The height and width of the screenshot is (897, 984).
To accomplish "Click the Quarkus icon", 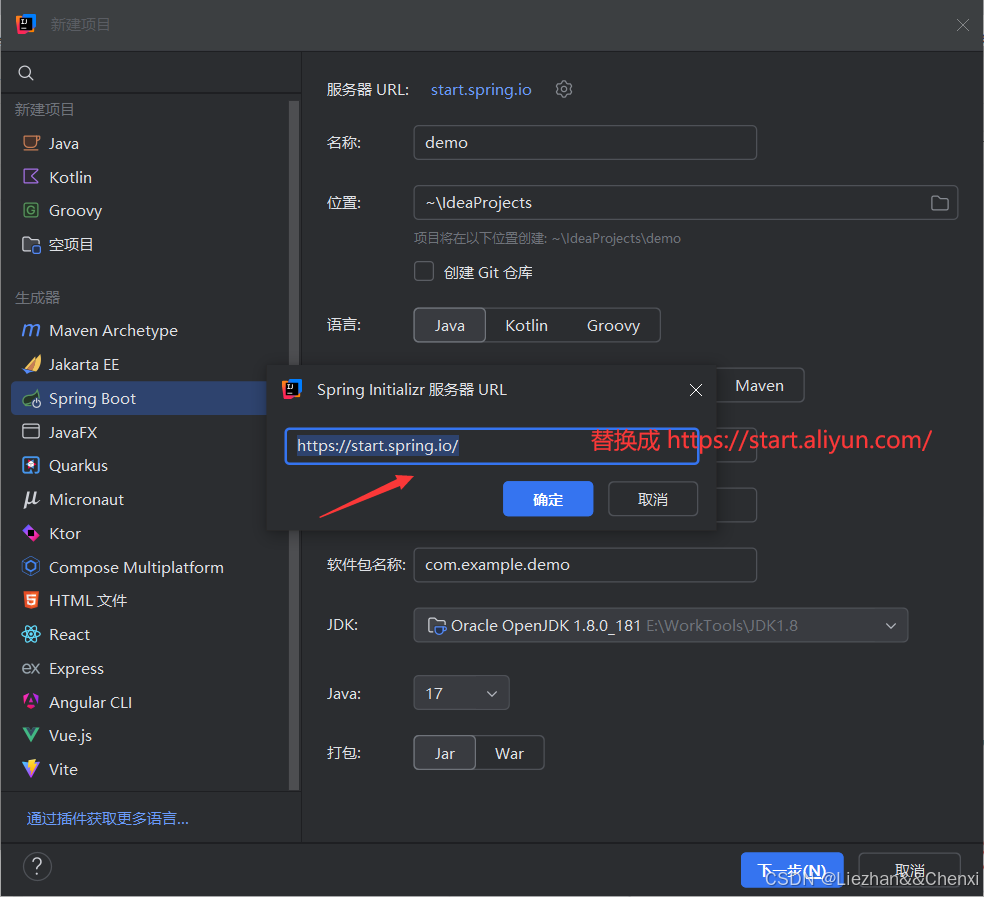I will click(31, 465).
